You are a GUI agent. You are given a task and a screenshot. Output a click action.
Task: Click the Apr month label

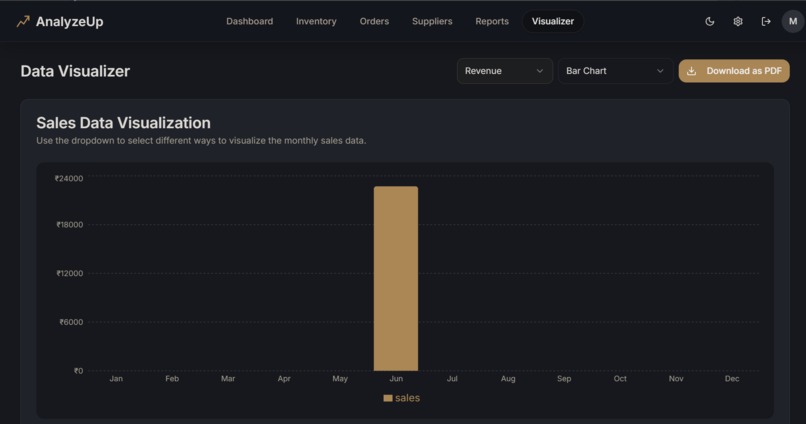coord(284,379)
